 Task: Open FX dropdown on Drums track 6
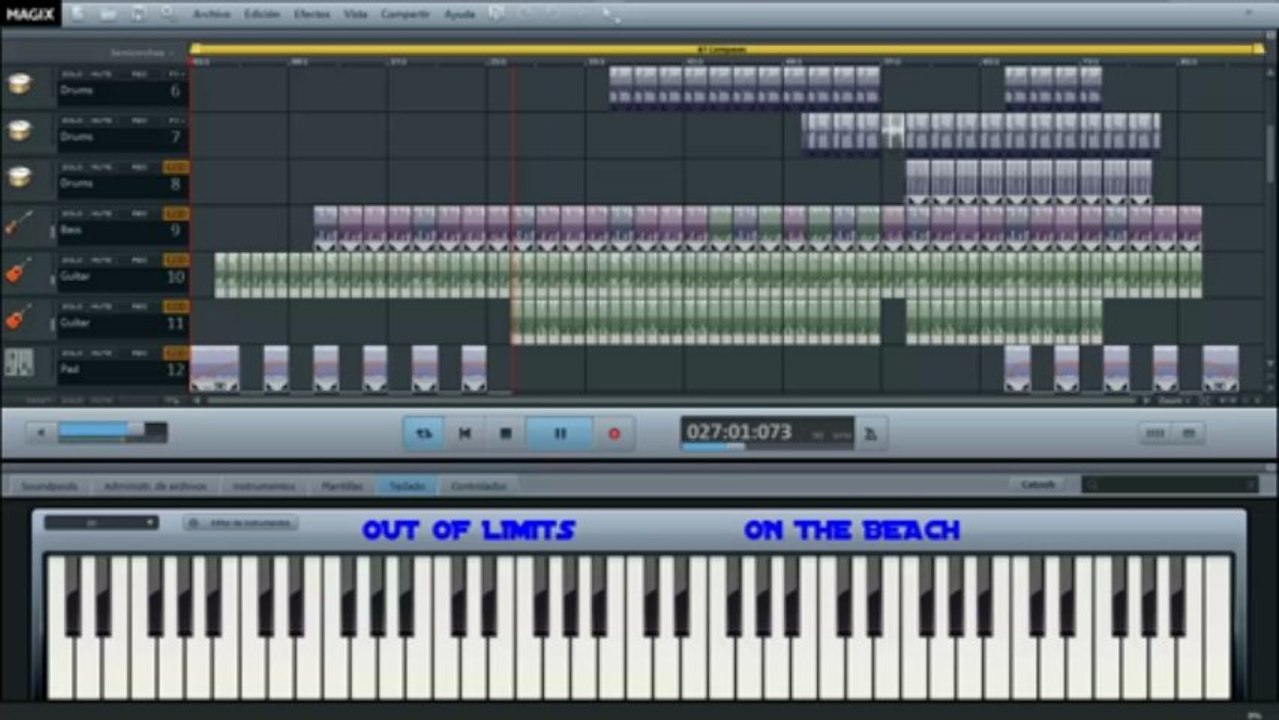(176, 74)
